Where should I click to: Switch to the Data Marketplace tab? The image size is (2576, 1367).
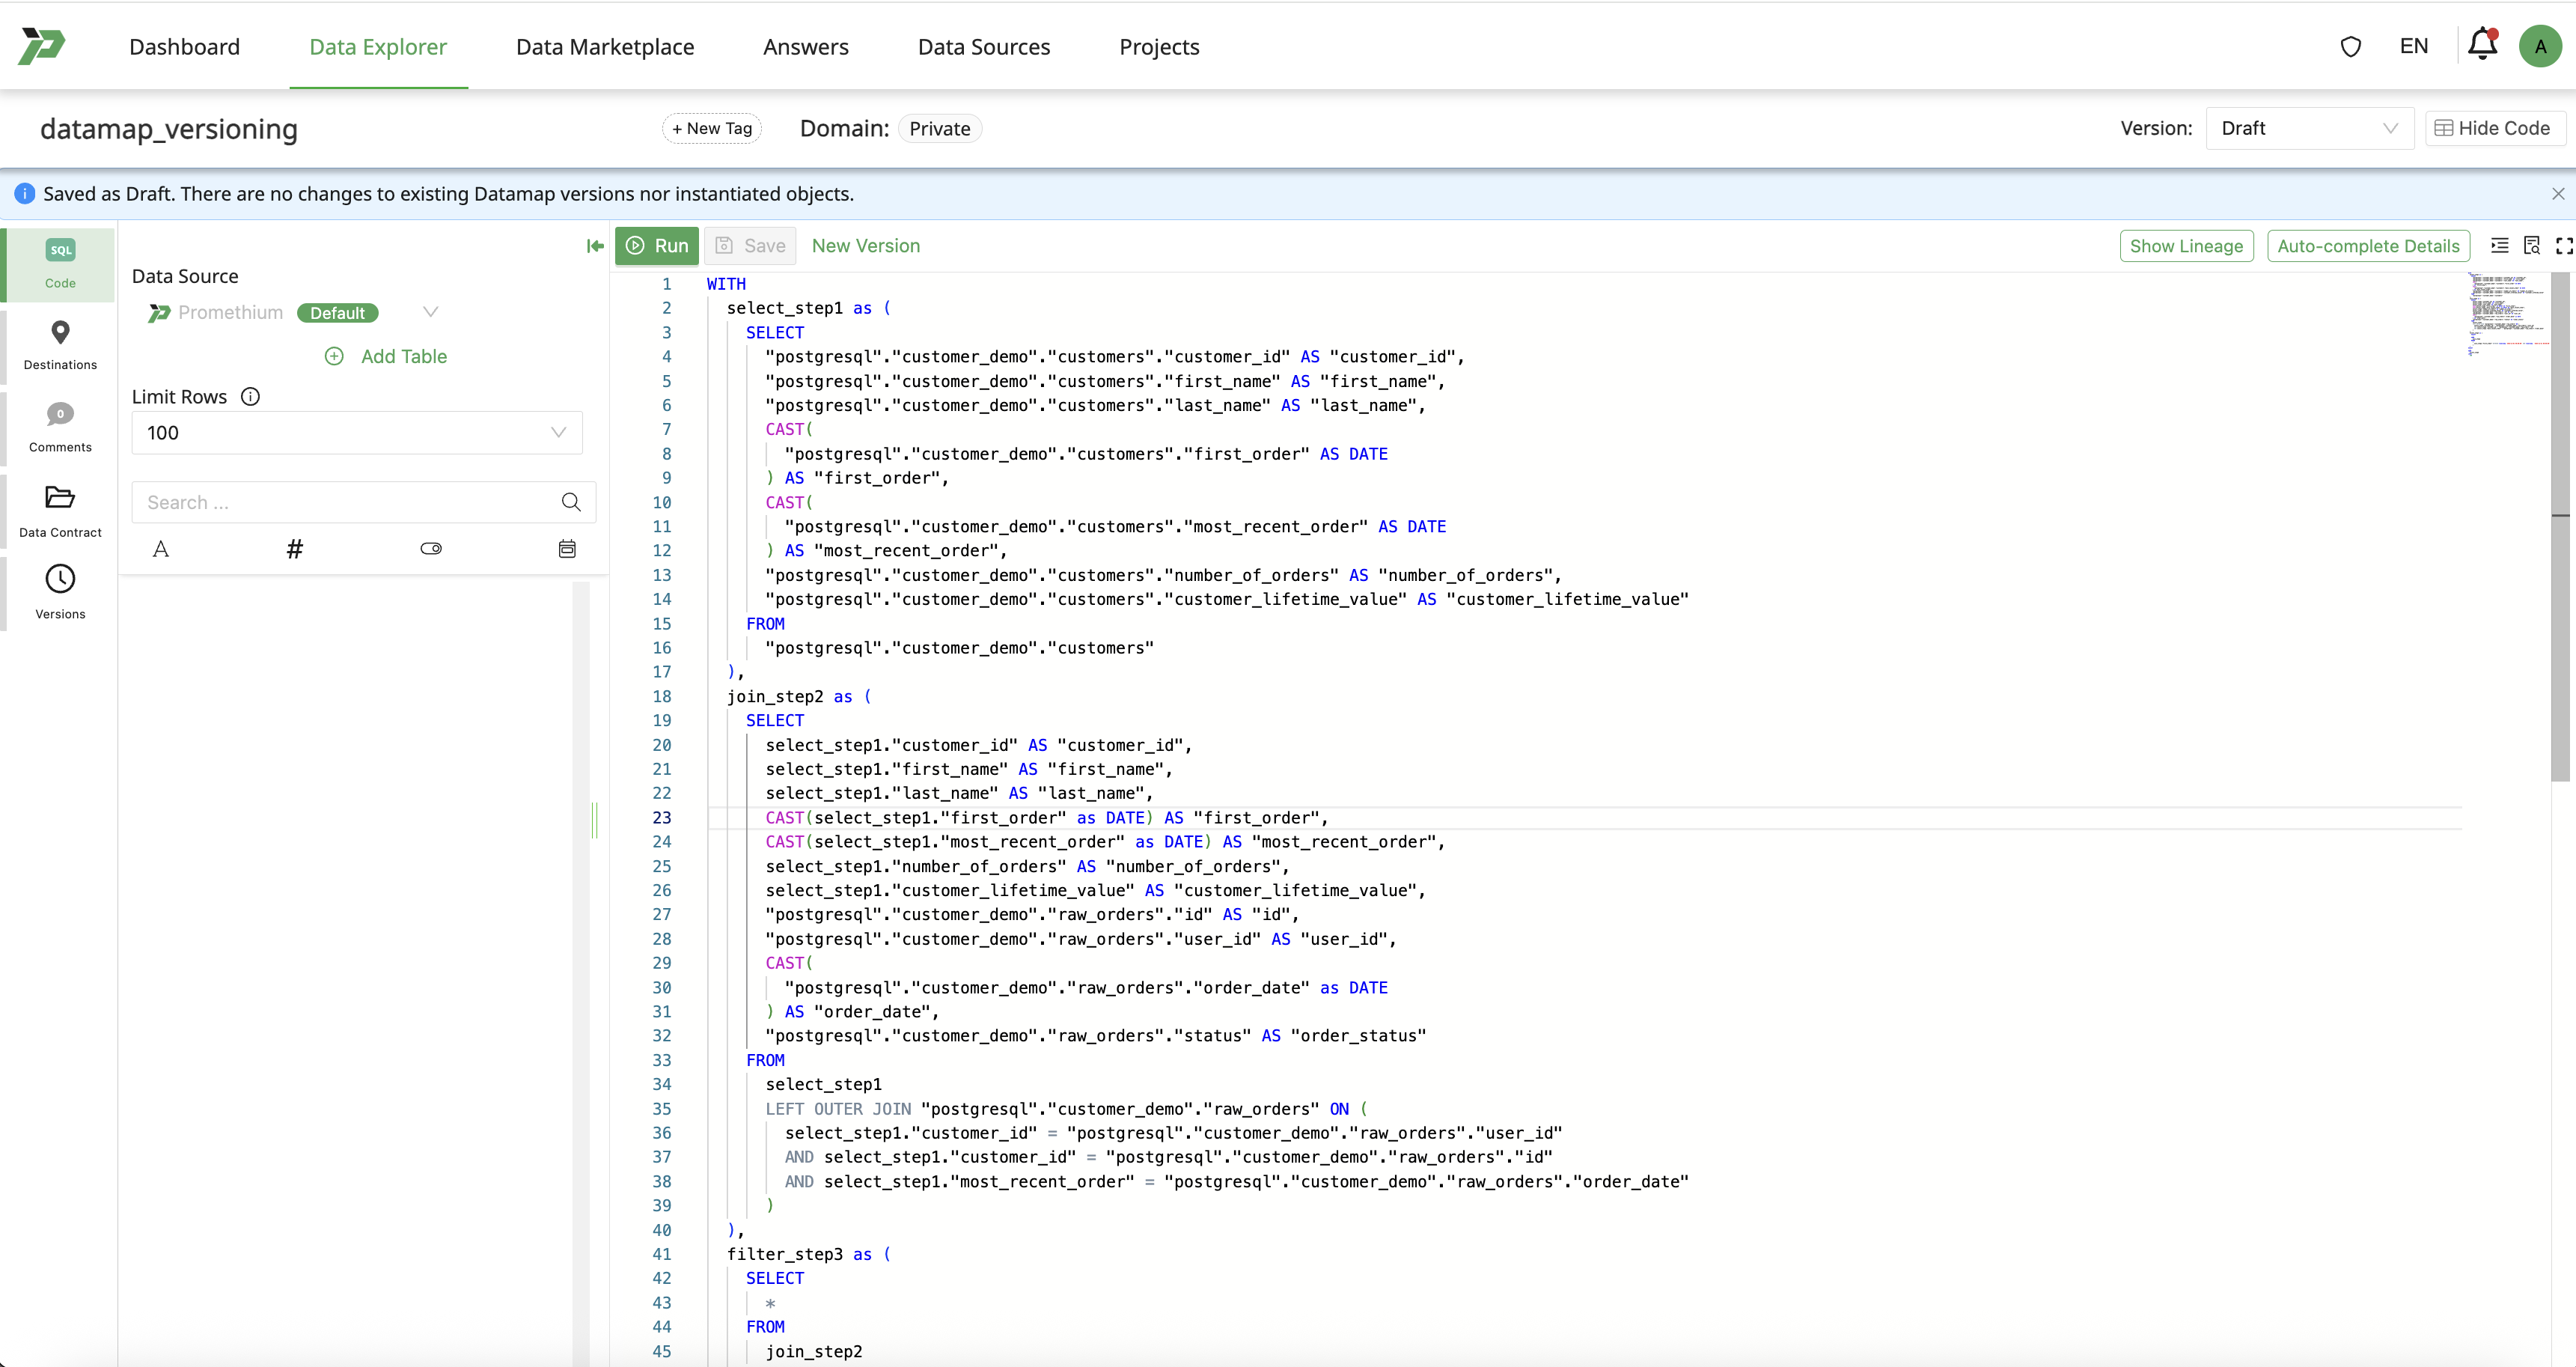604,47
